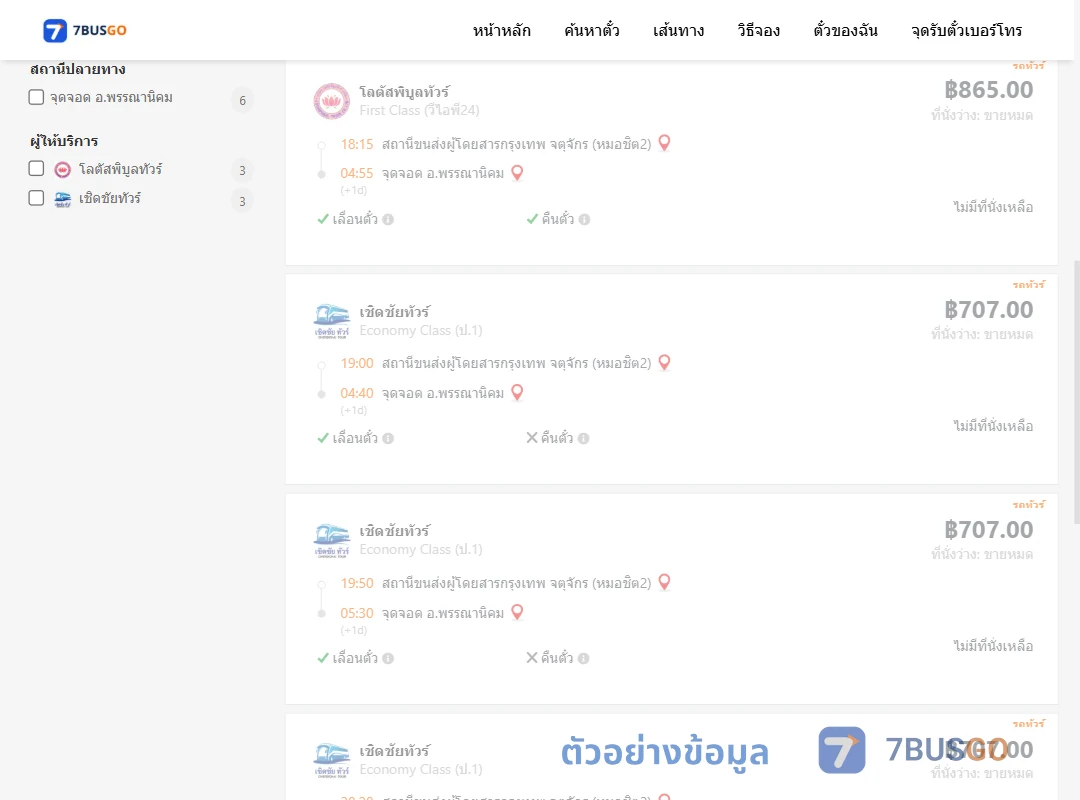Open the วิธีจอง navigation item
The image size is (1080, 800).
click(x=758, y=30)
